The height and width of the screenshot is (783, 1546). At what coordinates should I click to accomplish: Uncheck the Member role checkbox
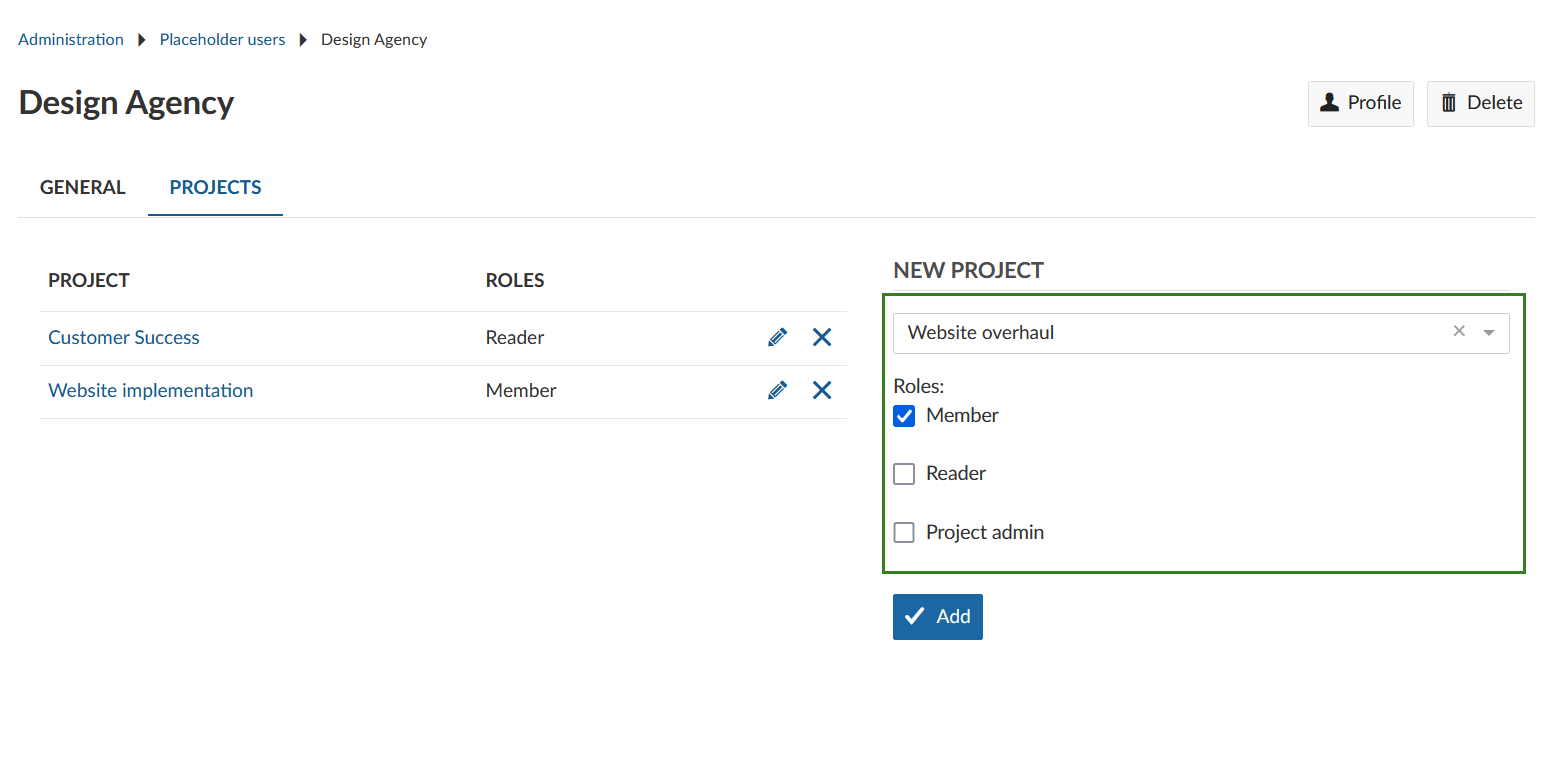pyautogui.click(x=904, y=416)
